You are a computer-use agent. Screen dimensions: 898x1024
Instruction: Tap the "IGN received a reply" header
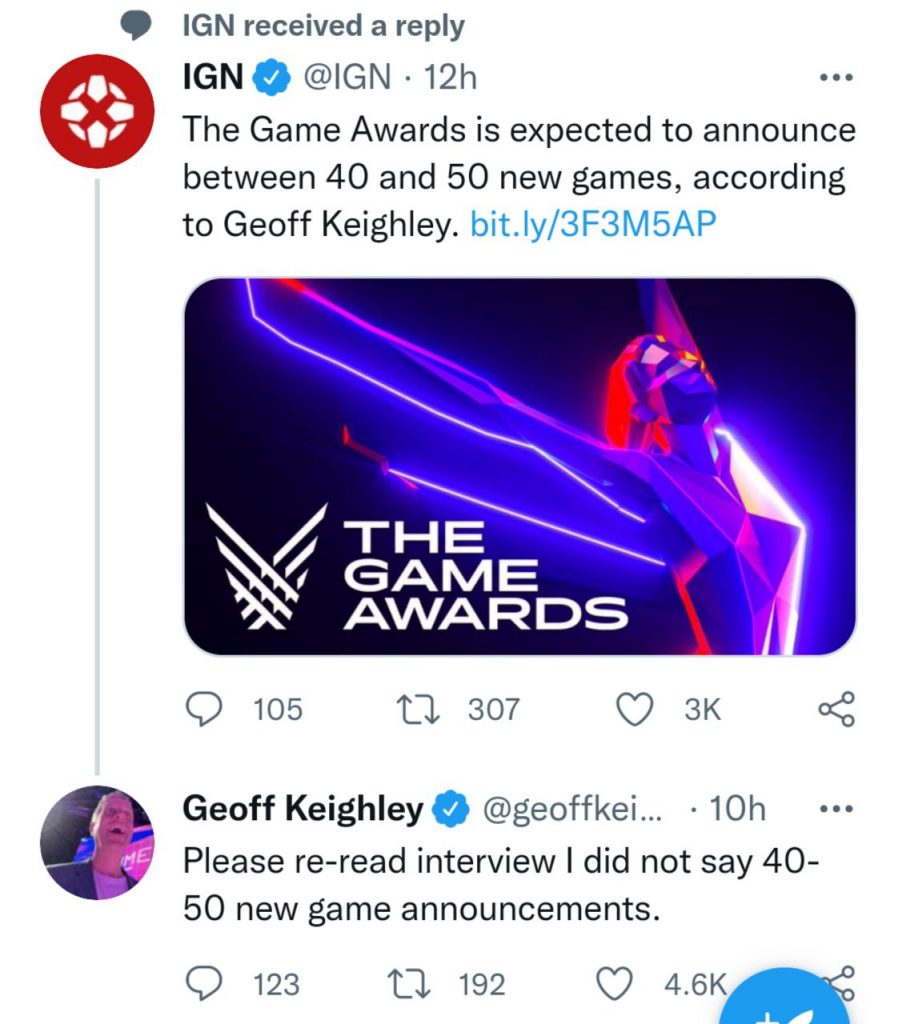(x=322, y=26)
